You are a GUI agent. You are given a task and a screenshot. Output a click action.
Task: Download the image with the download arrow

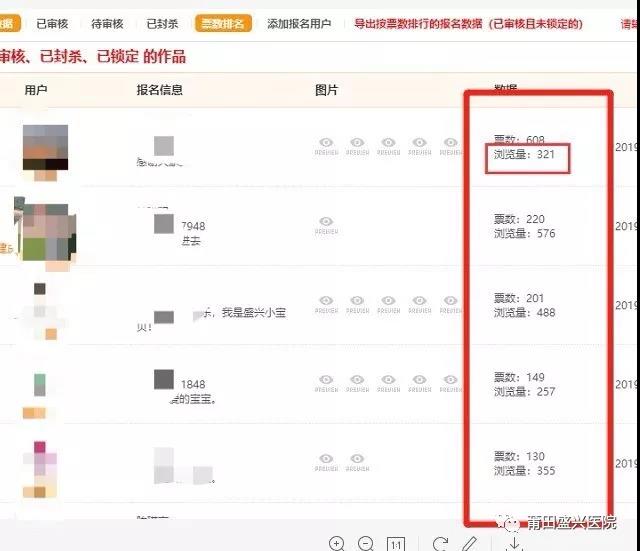point(514,543)
